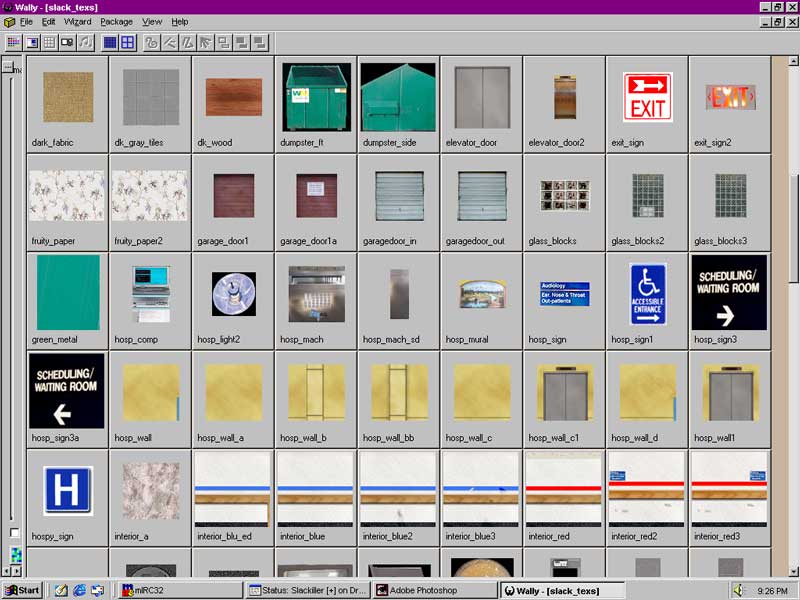Click the small blue-green color swatch in left panel
This screenshot has height=600, width=800.
[15, 555]
